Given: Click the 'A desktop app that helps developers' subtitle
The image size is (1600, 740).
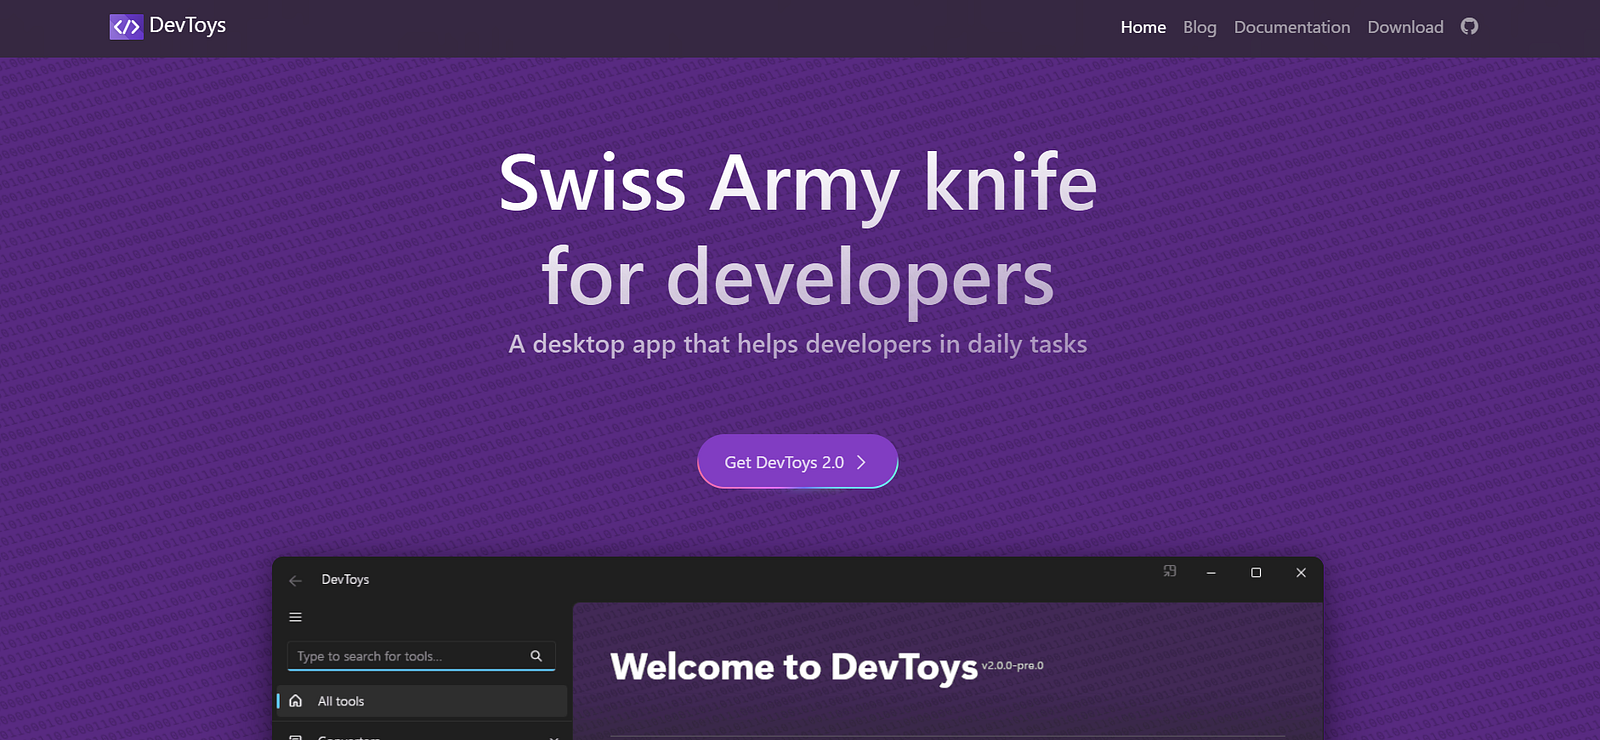Looking at the screenshot, I should [798, 344].
